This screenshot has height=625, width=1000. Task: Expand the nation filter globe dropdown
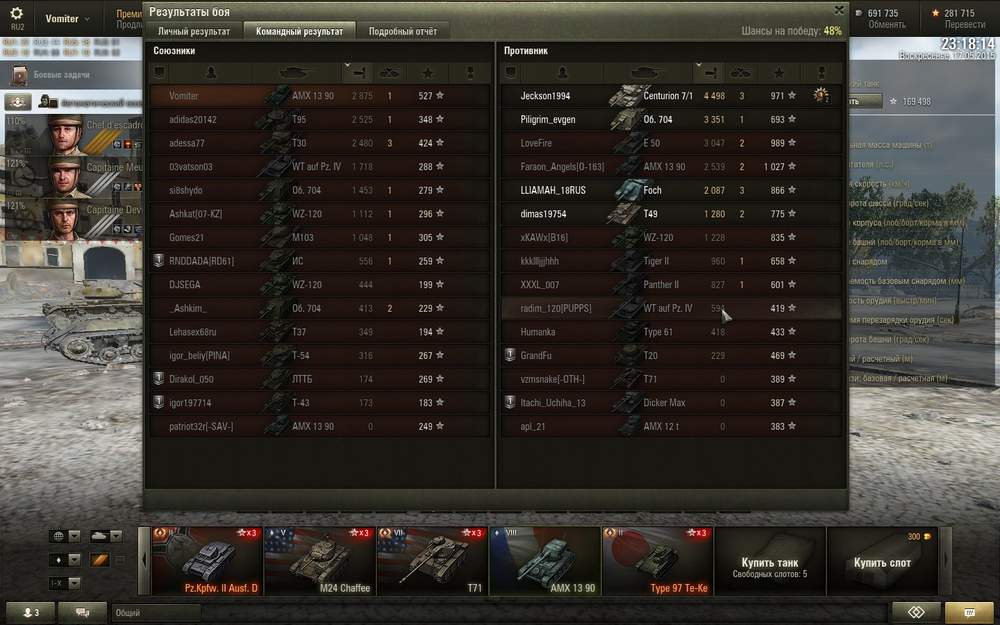tap(64, 536)
